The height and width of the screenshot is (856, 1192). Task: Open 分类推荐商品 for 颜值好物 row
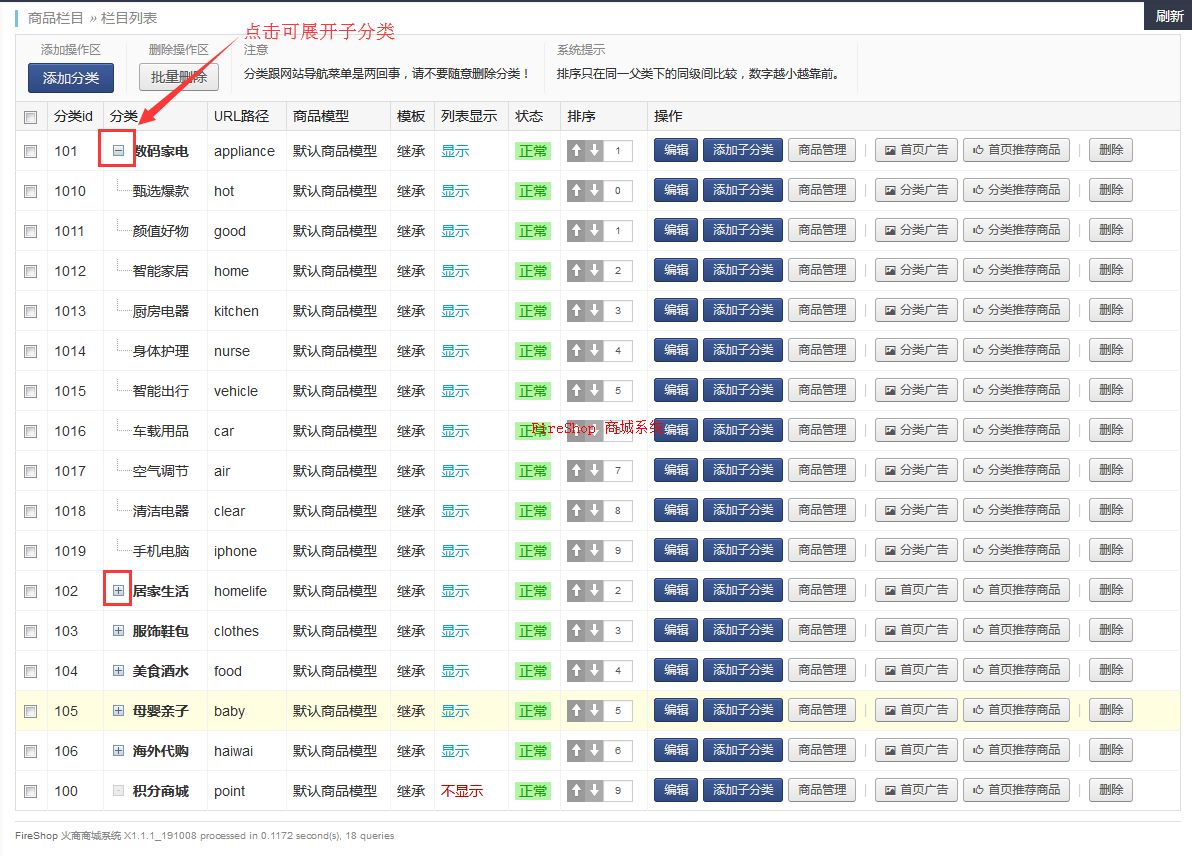[1016, 230]
